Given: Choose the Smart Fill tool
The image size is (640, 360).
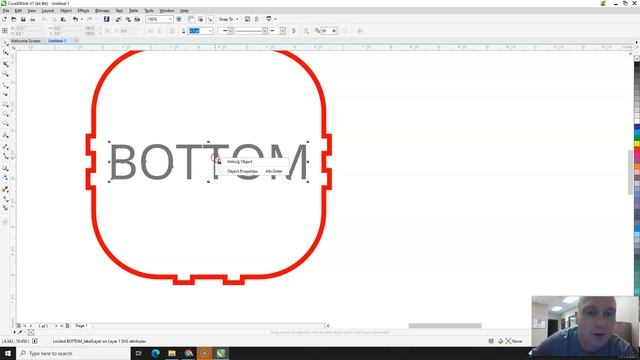Looking at the screenshot, I should tap(5, 208).
